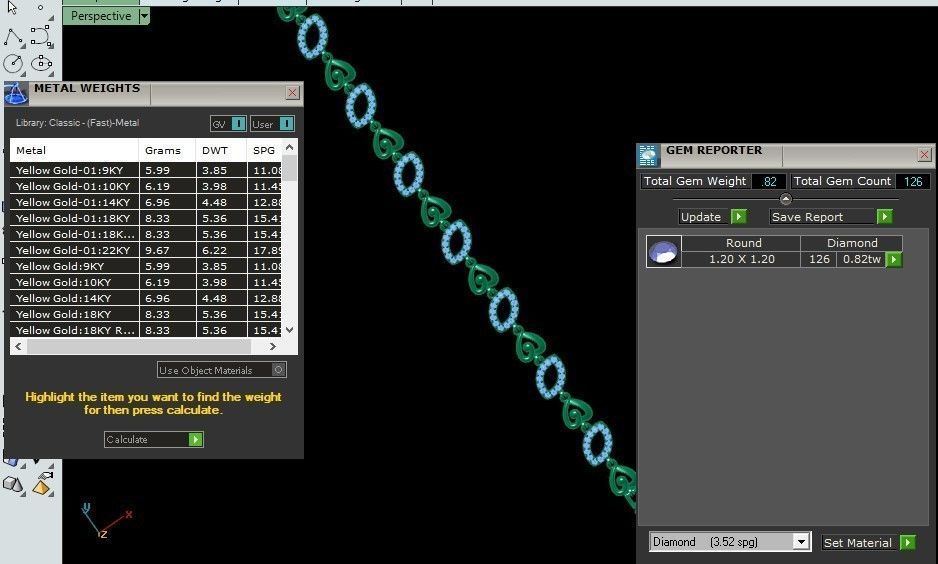Click the 126 quantity cell in gem row
938x564 pixels.
[819, 259]
